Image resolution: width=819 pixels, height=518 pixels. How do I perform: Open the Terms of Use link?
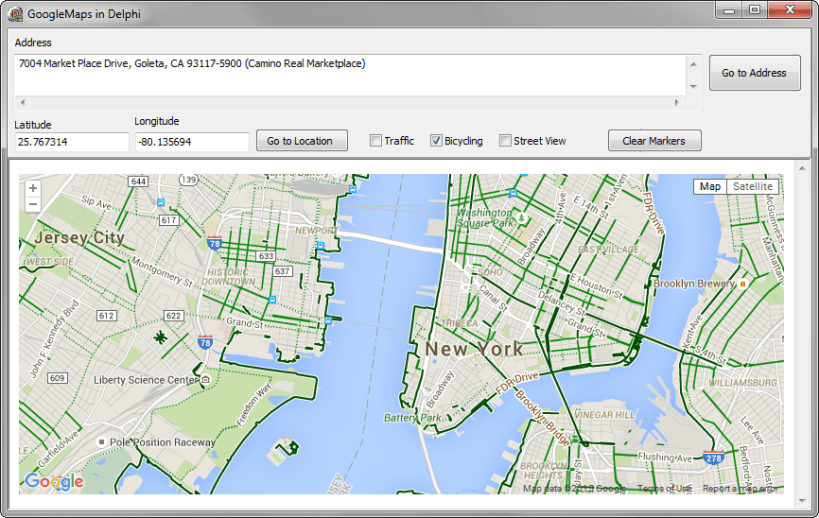pos(664,489)
